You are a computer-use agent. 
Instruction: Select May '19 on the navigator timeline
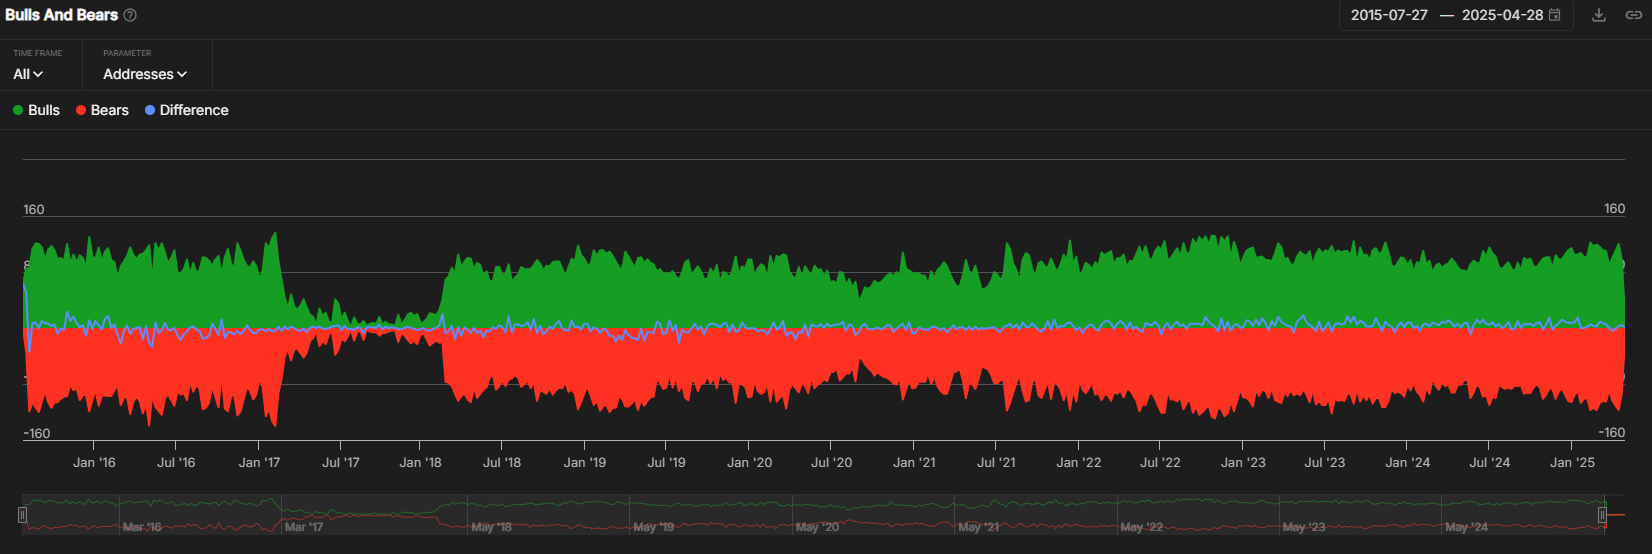(x=654, y=526)
